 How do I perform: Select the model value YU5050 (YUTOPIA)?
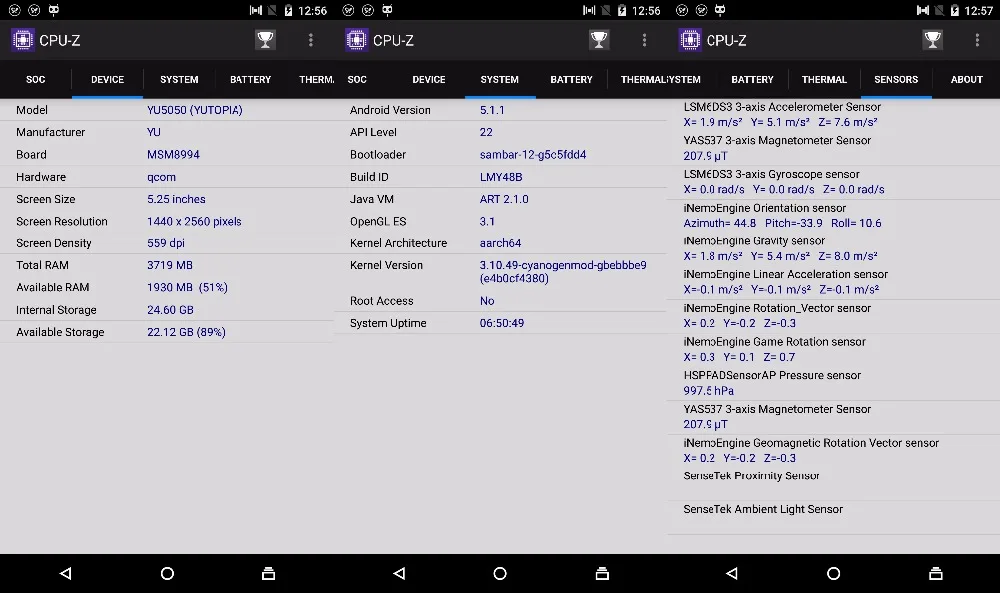click(x=195, y=110)
